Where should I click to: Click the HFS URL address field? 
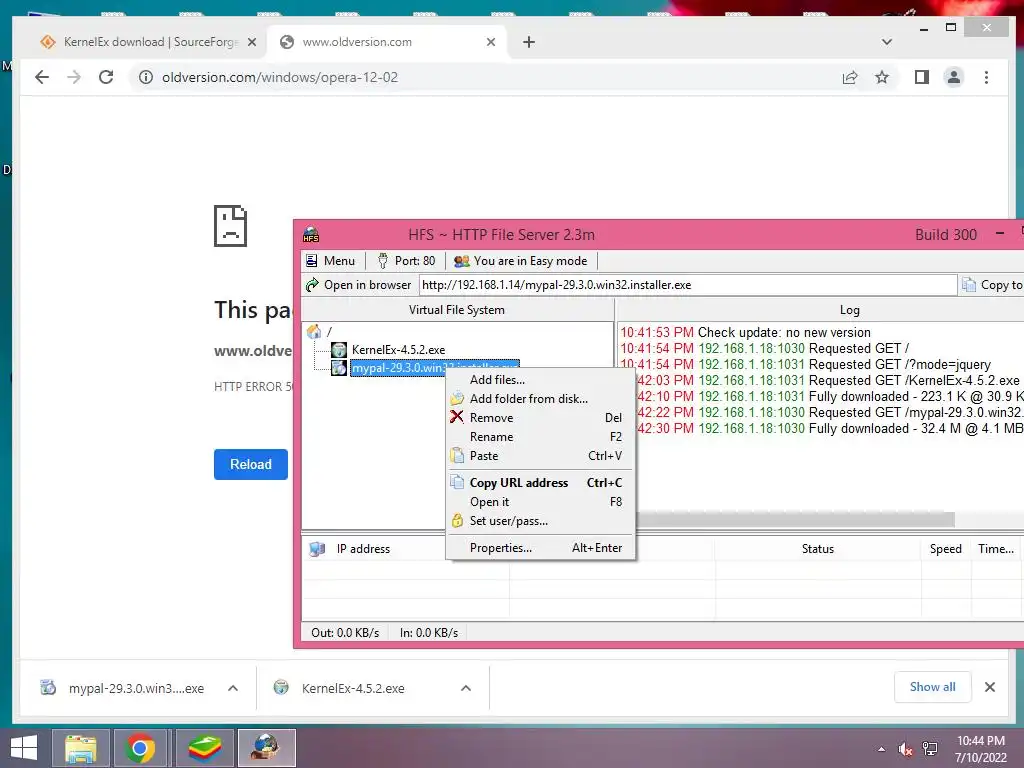point(688,285)
